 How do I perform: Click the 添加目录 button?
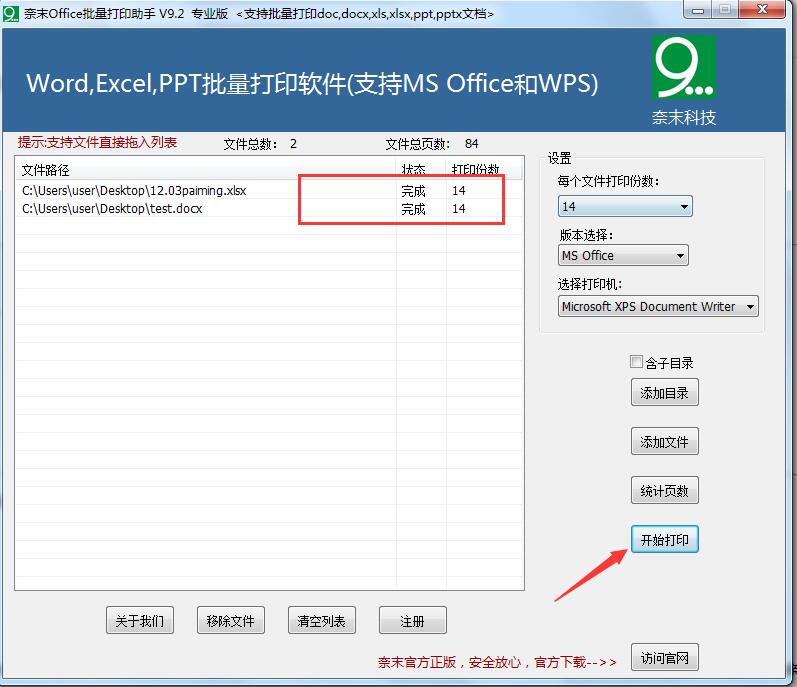point(664,392)
